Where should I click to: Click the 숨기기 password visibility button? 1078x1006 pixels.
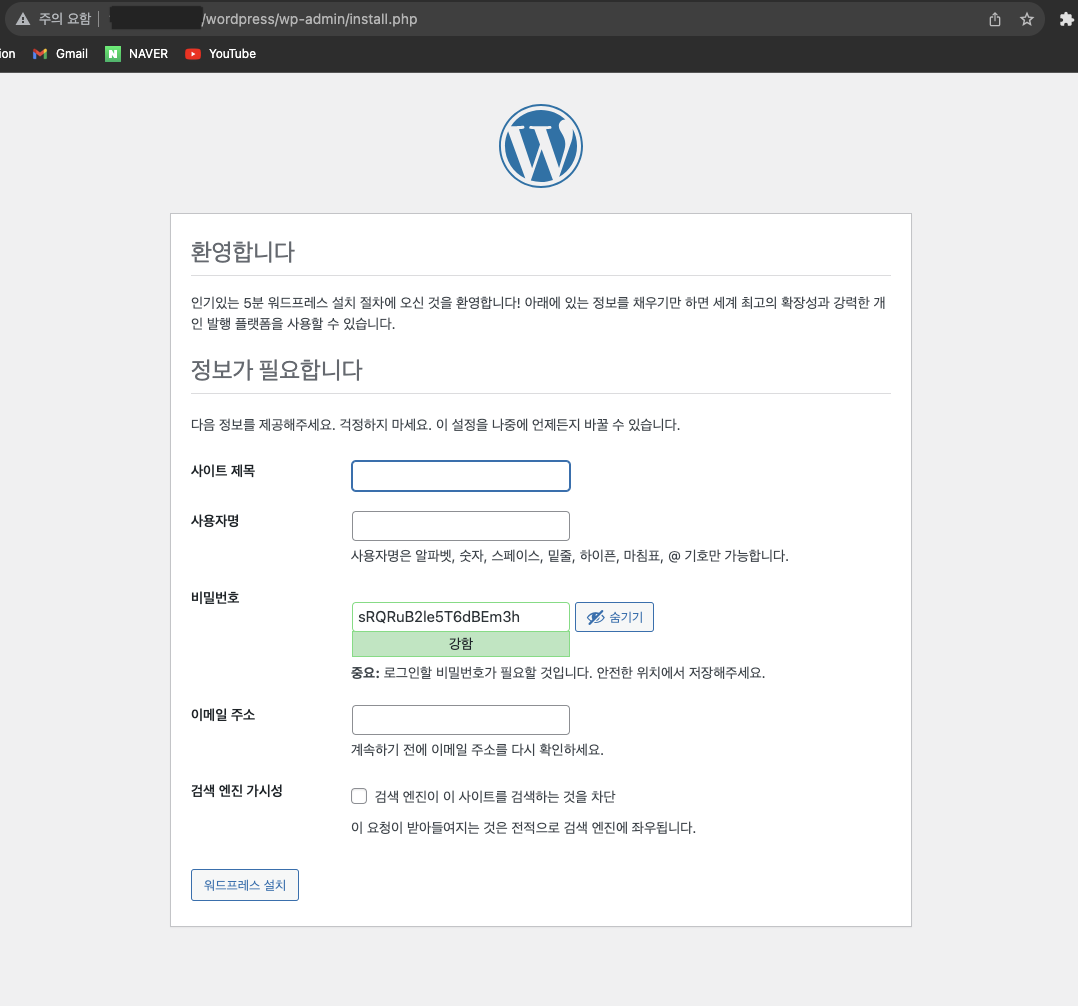(614, 617)
